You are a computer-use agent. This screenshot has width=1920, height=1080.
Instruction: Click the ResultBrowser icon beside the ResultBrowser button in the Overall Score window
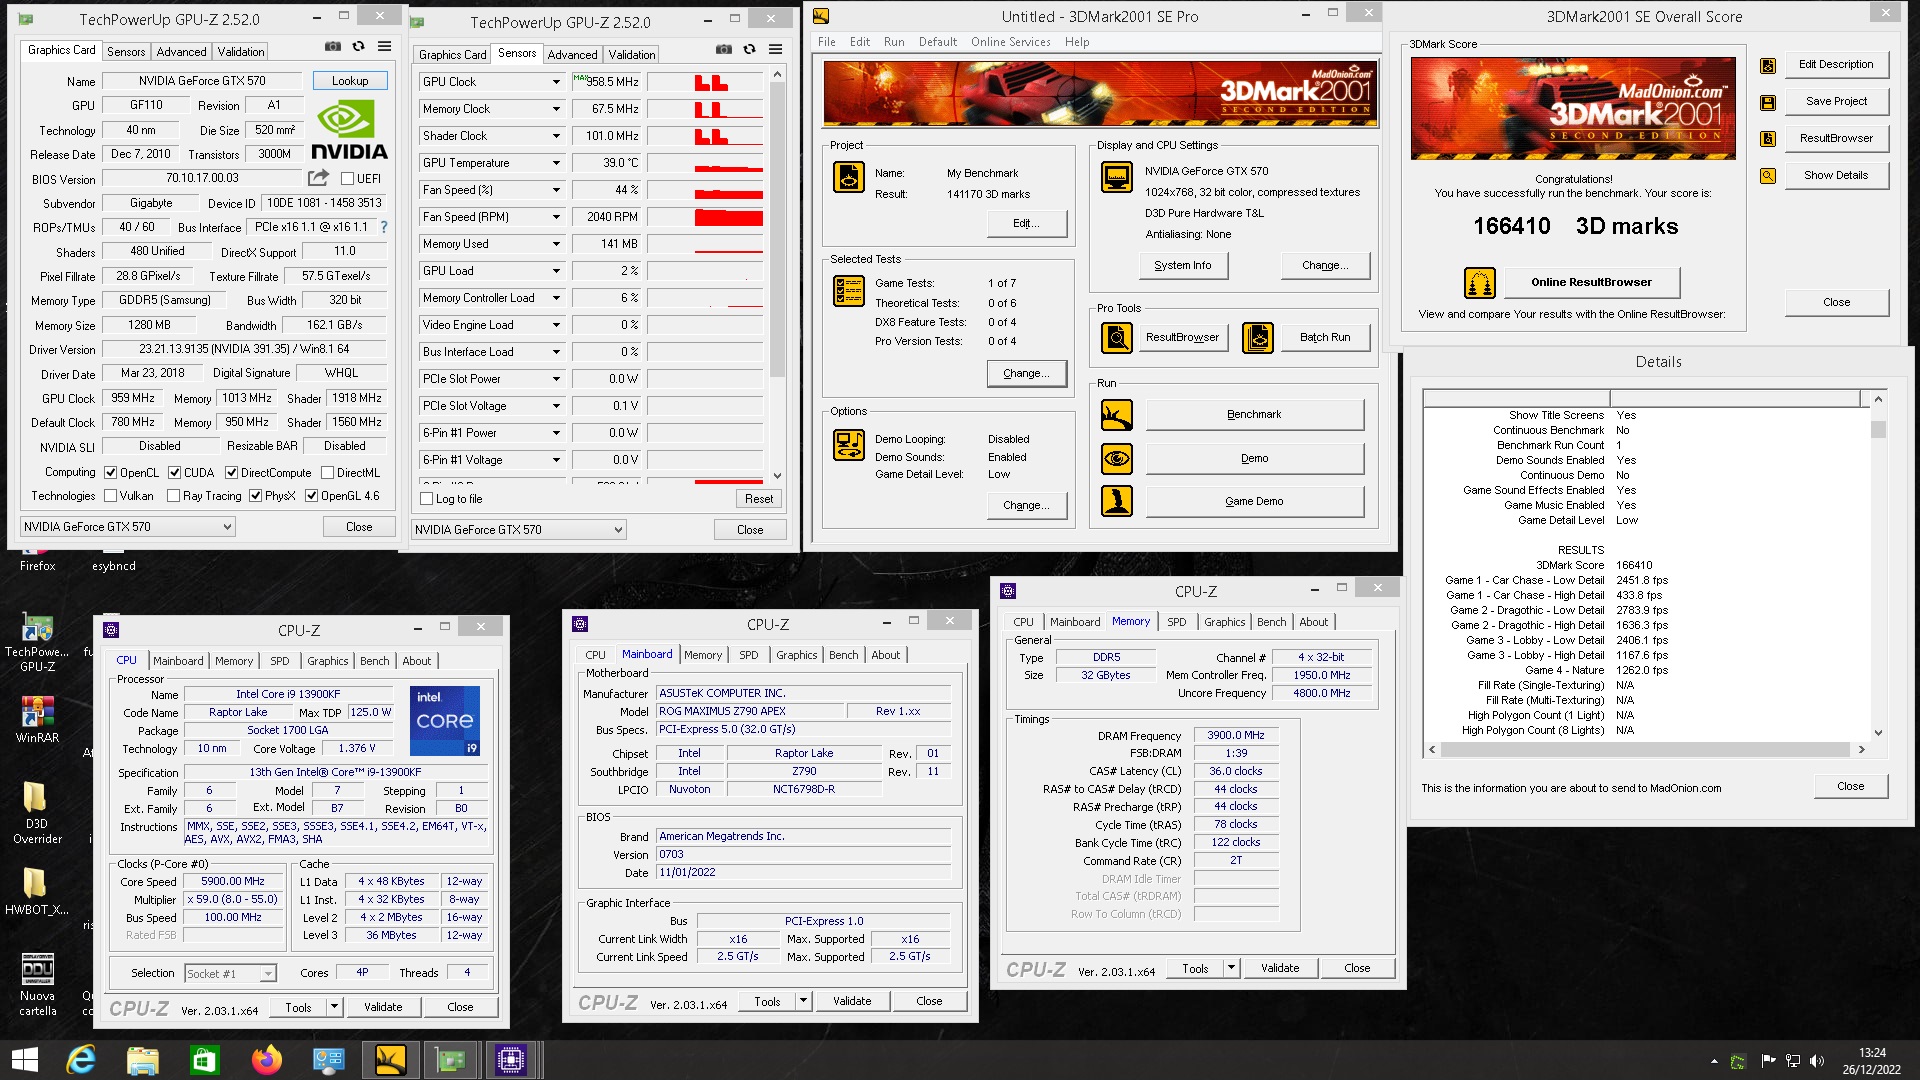pyautogui.click(x=1768, y=139)
